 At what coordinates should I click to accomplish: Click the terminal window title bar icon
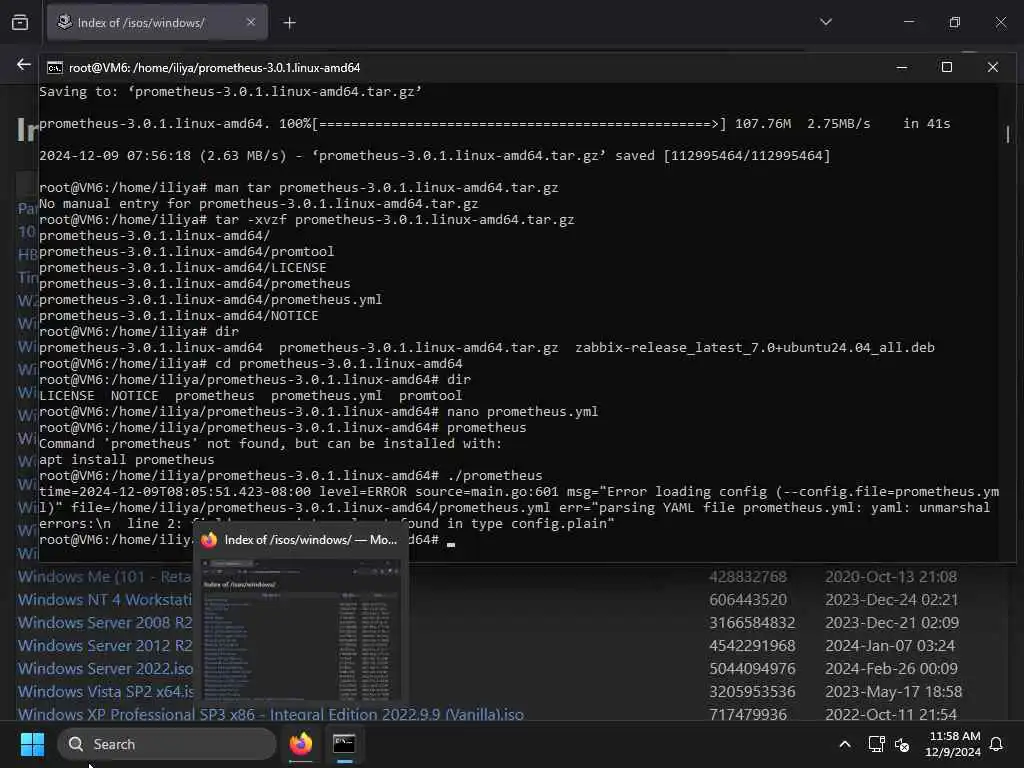click(x=55, y=67)
